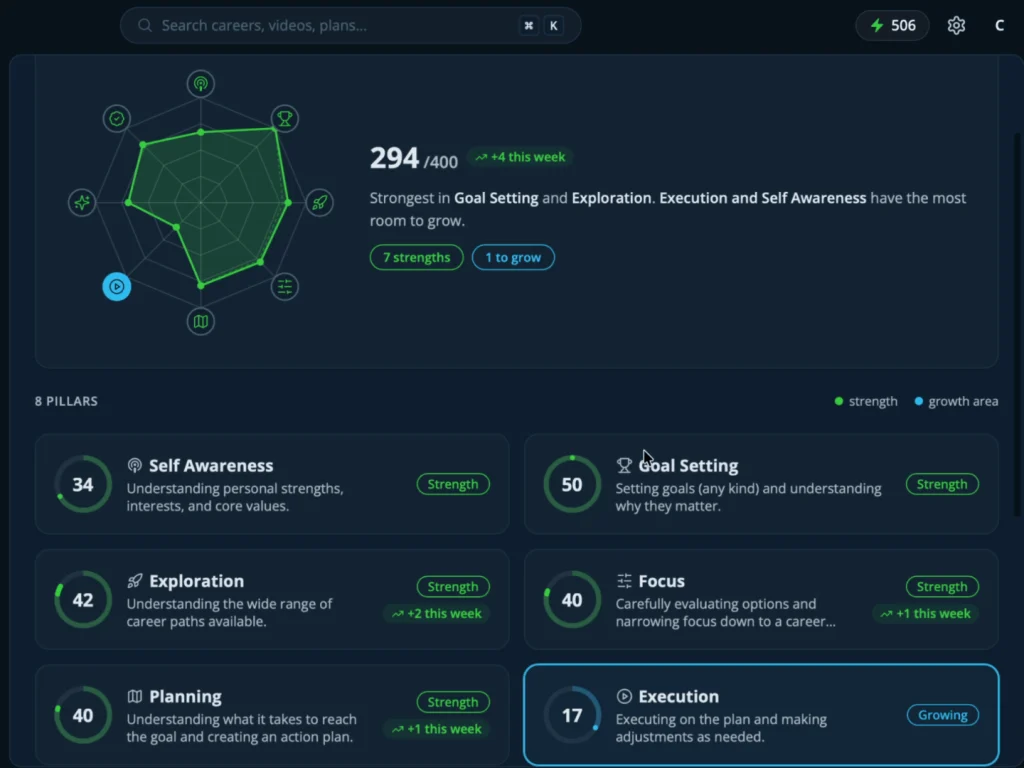Click the 294 total score
This screenshot has height=768, width=1024.
(394, 158)
